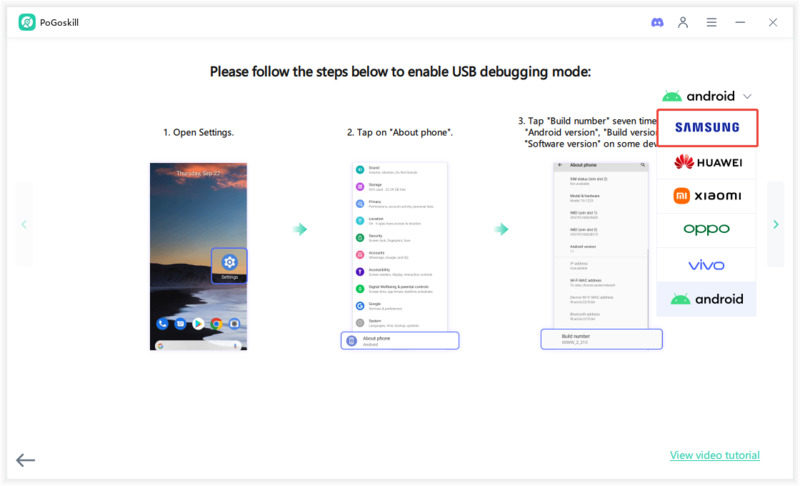The width and height of the screenshot is (800, 486).
Task: Click the Settings gear on phone screenshot
Action: coord(228,262)
